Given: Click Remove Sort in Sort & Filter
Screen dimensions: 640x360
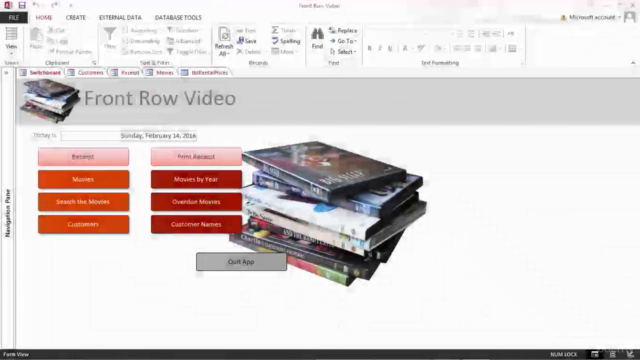Looking at the screenshot, I should (142, 52).
